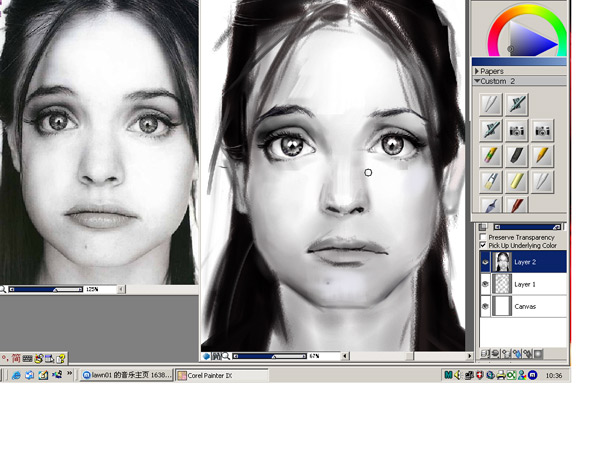This screenshot has width=600, height=450.
Task: Click the help question icon on the IME bar
Action: [60, 359]
